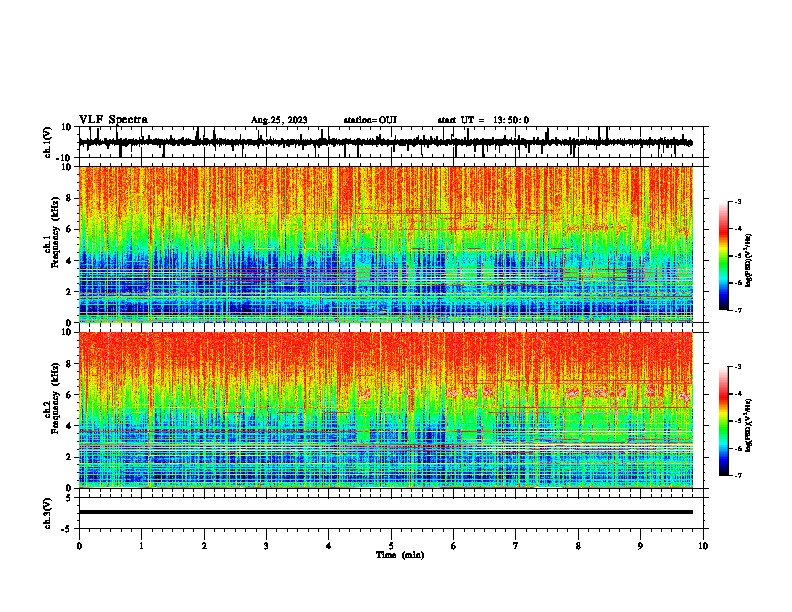
Task: Click the "6" kHz tick of ch.2 spectrogram
Action: tap(69, 395)
